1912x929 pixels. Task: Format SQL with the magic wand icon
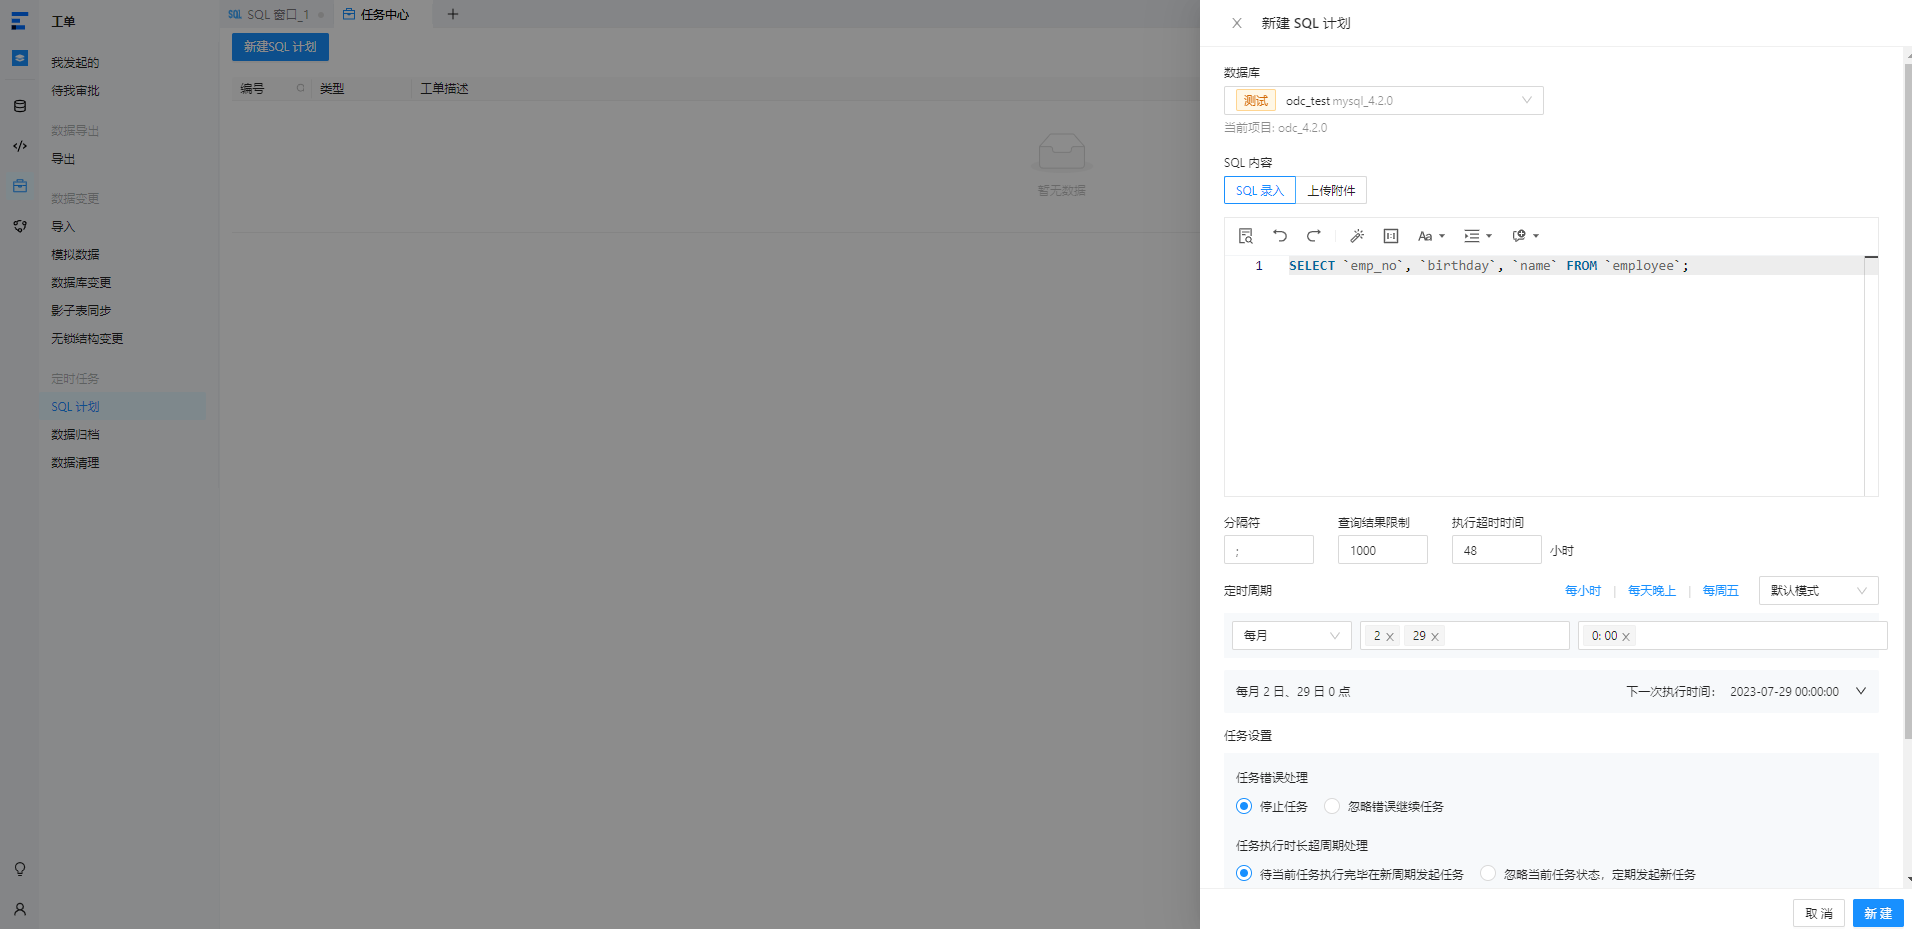click(1357, 236)
